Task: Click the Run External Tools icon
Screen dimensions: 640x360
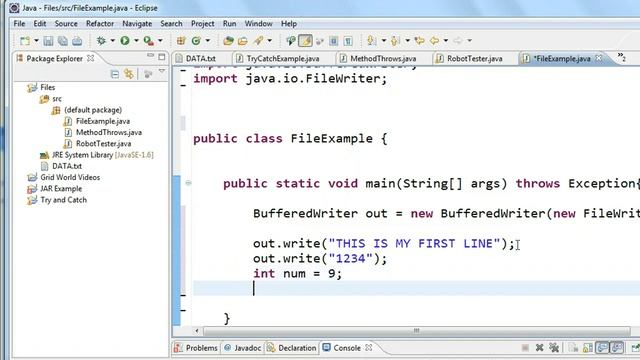Action: (149, 40)
